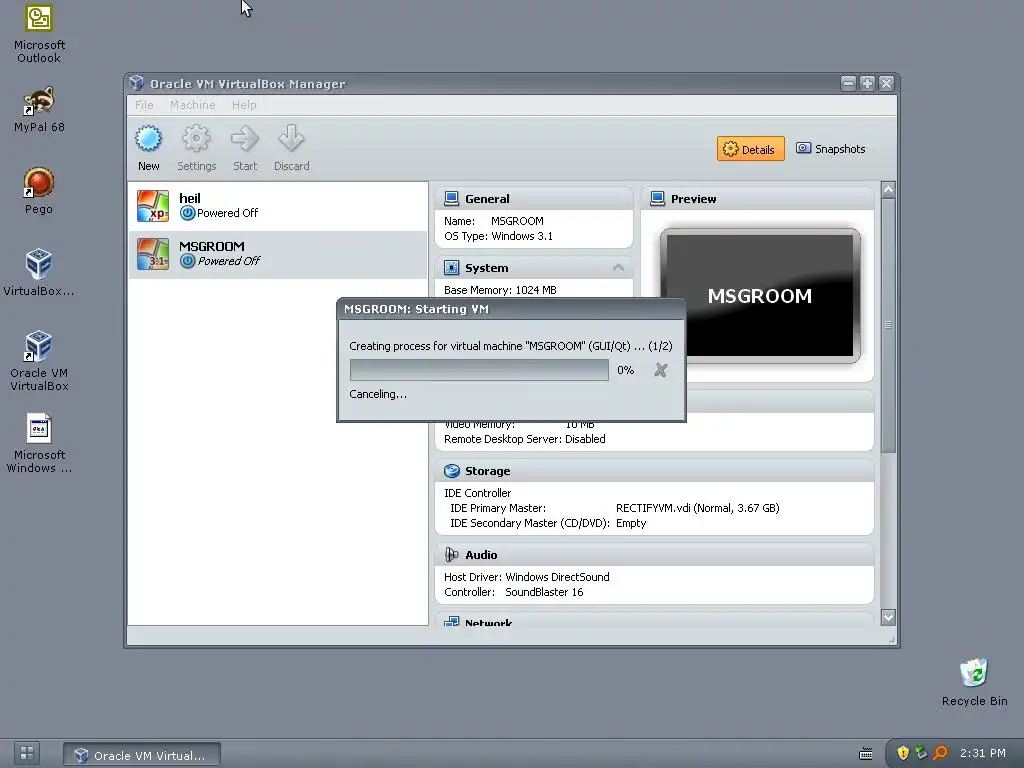Click the Start arrow toolbar icon
This screenshot has width=1024, height=768.
coord(245,139)
